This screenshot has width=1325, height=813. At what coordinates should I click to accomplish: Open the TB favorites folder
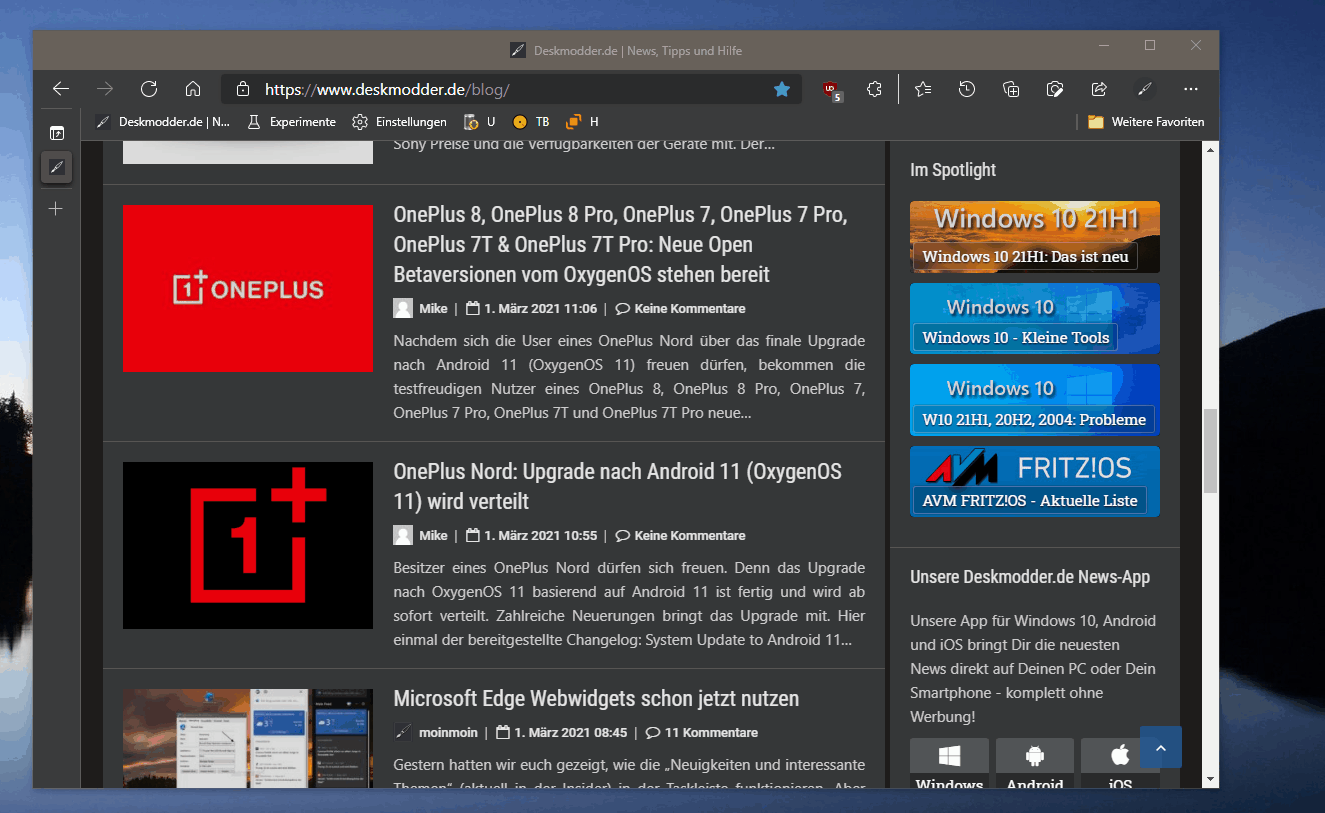[531, 122]
